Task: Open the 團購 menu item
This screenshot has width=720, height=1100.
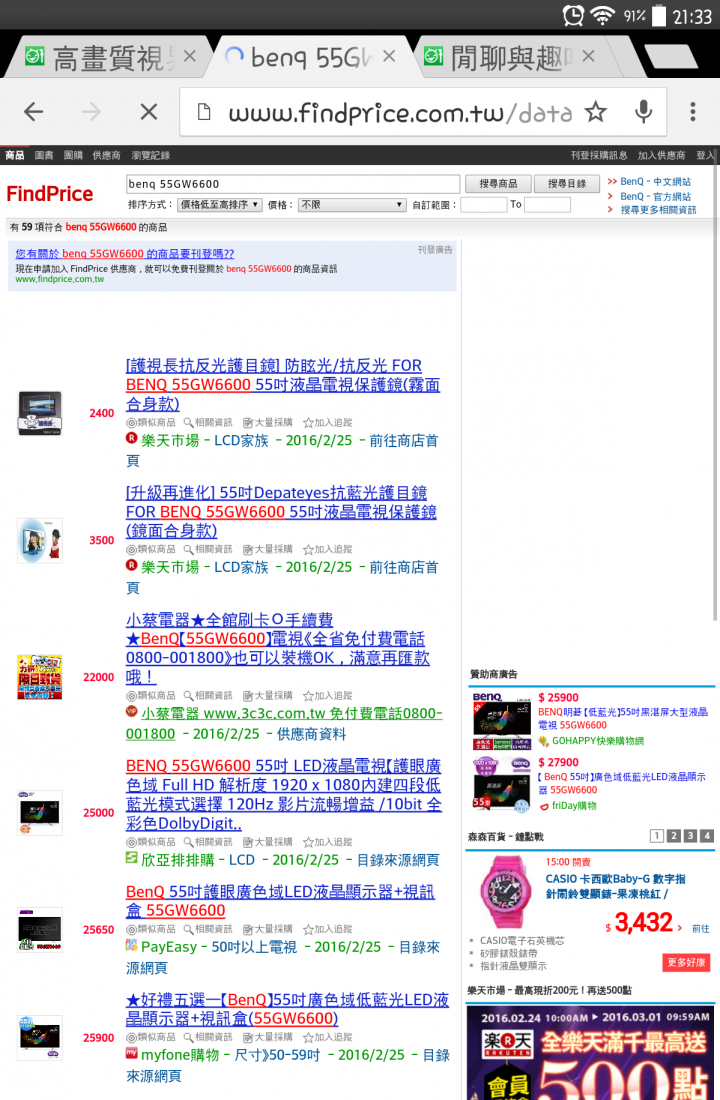Action: [x=73, y=155]
